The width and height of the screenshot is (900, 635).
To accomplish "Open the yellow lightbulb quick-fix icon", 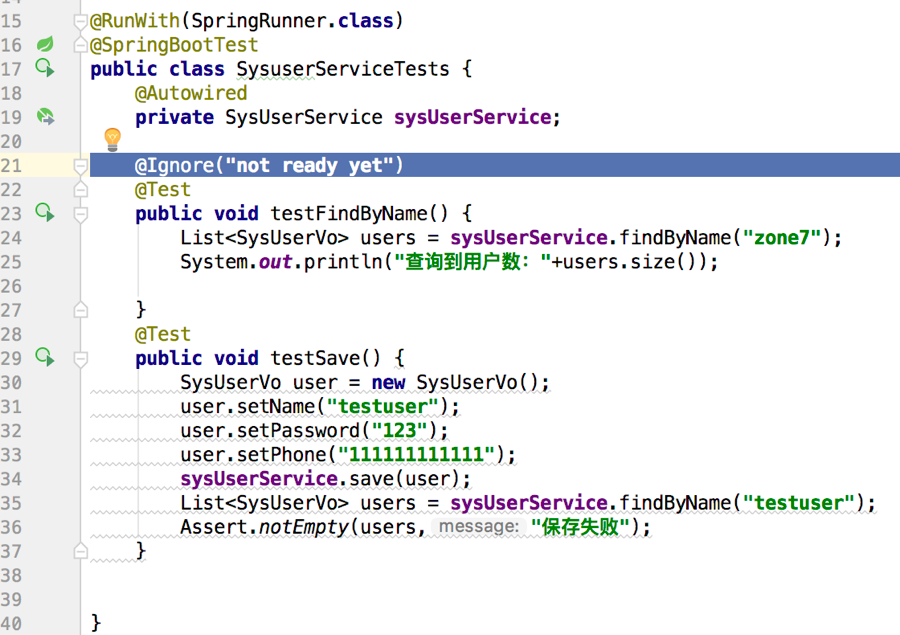I will pyautogui.click(x=112, y=139).
